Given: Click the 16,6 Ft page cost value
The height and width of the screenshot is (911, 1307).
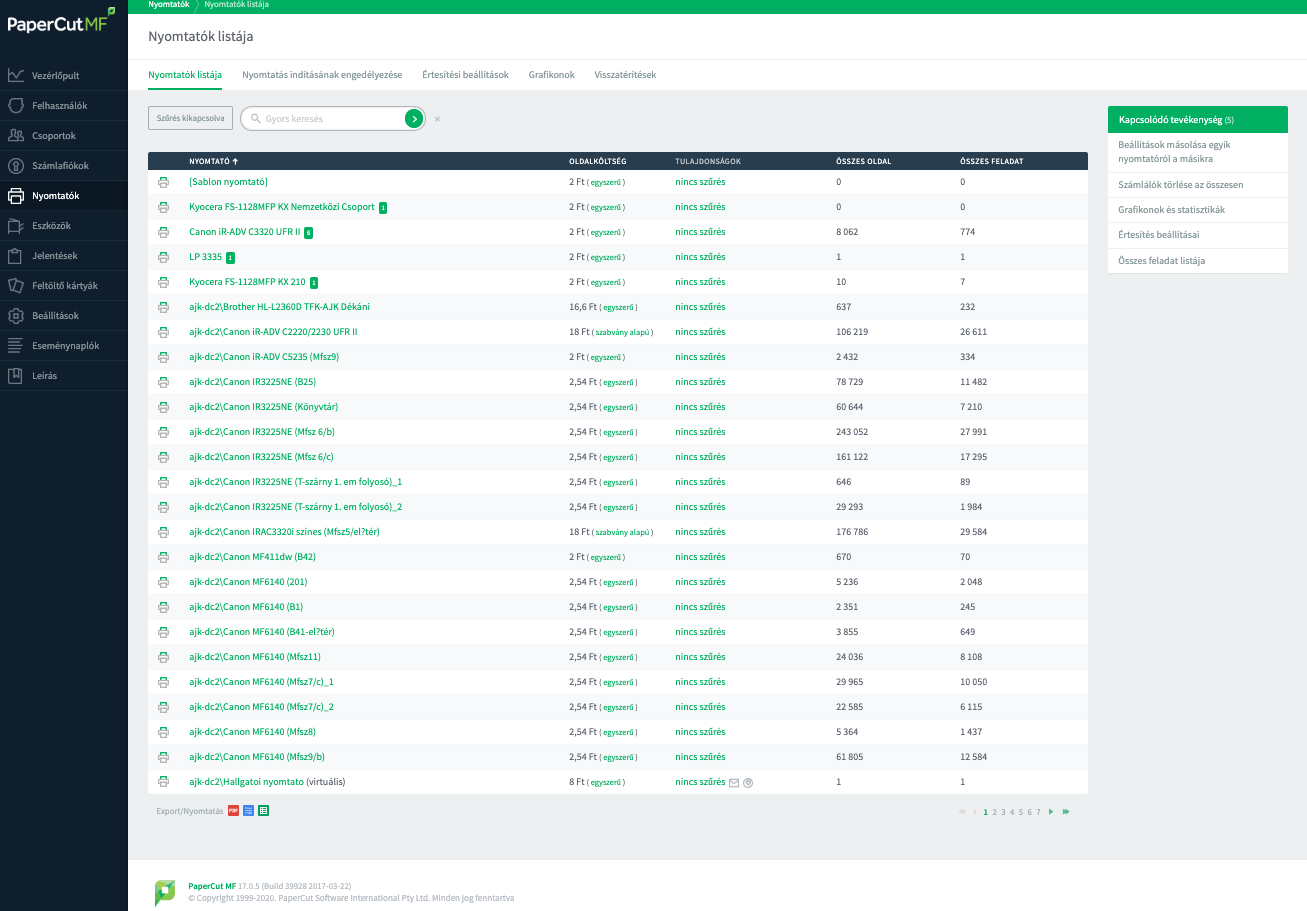Looking at the screenshot, I should coord(583,307).
